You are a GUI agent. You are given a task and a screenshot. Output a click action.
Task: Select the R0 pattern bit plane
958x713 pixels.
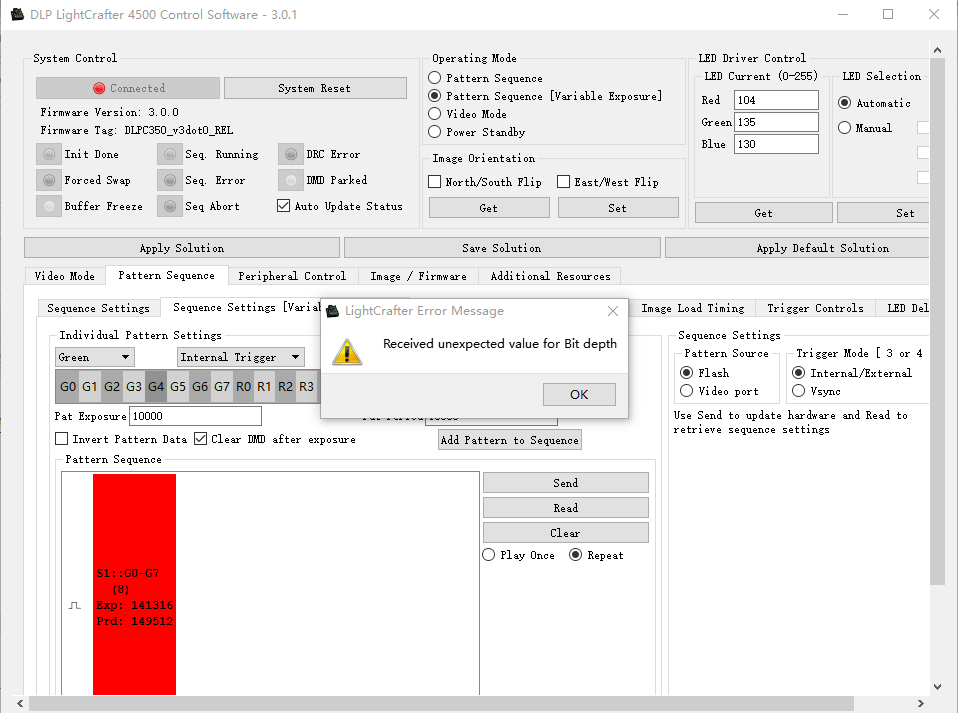(243, 387)
